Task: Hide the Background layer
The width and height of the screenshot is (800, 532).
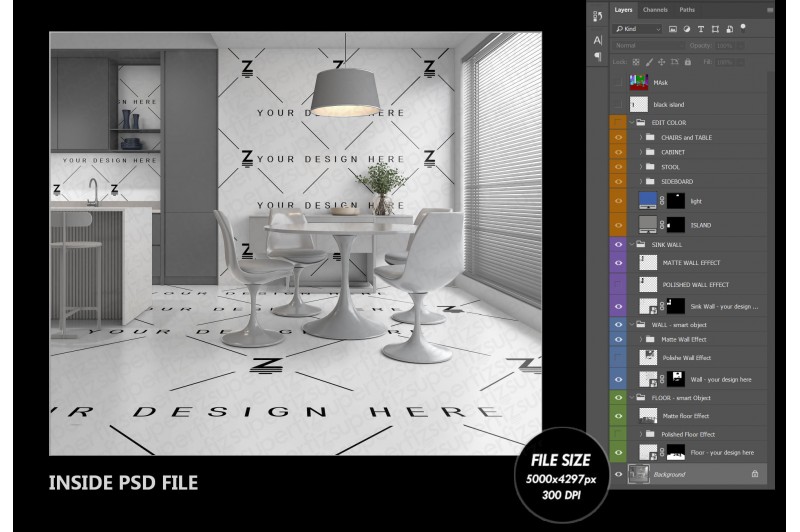Action: 618,474
